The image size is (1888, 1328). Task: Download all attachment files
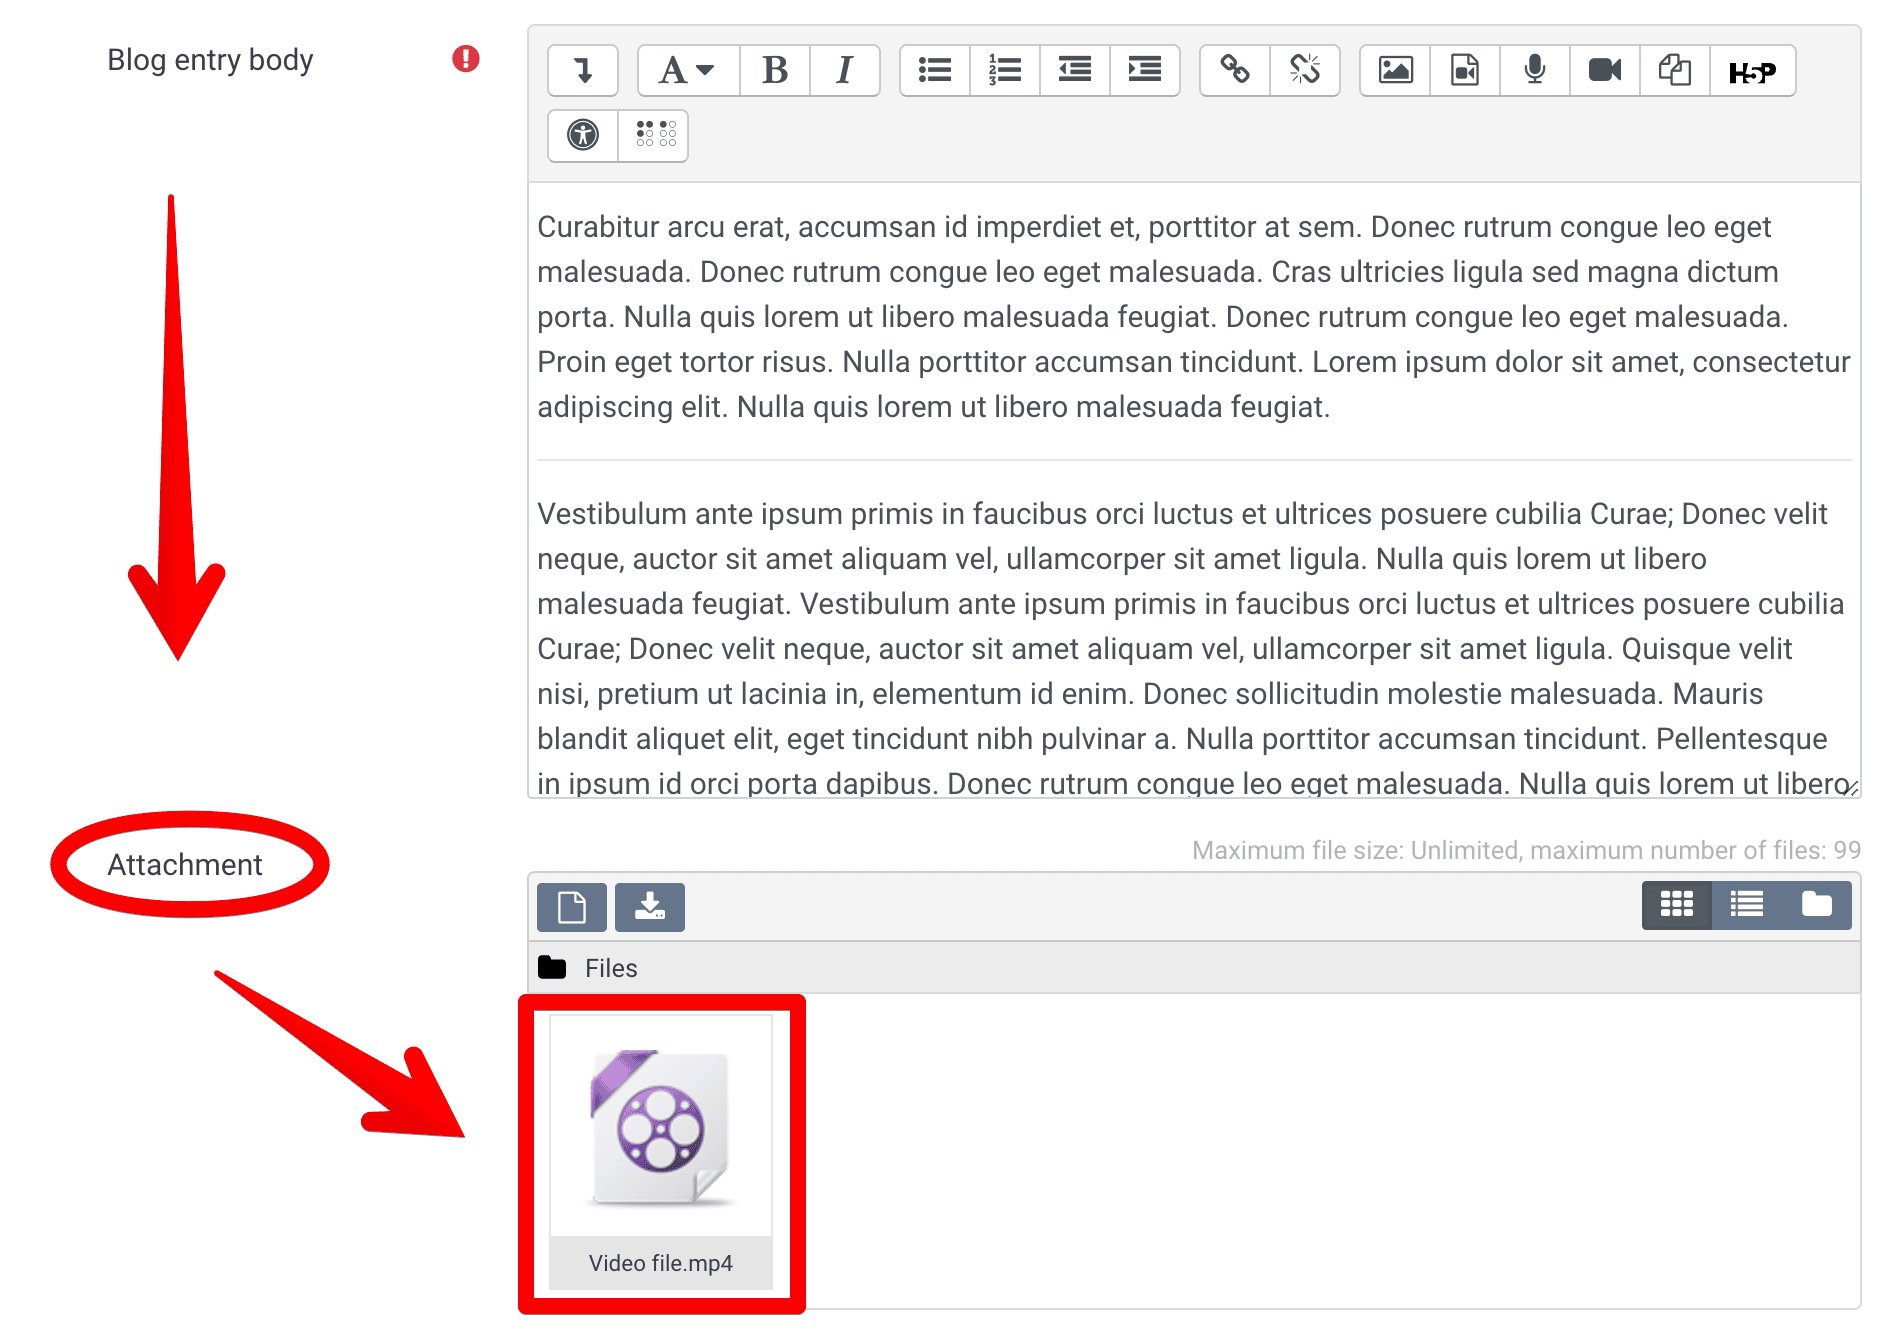point(650,907)
